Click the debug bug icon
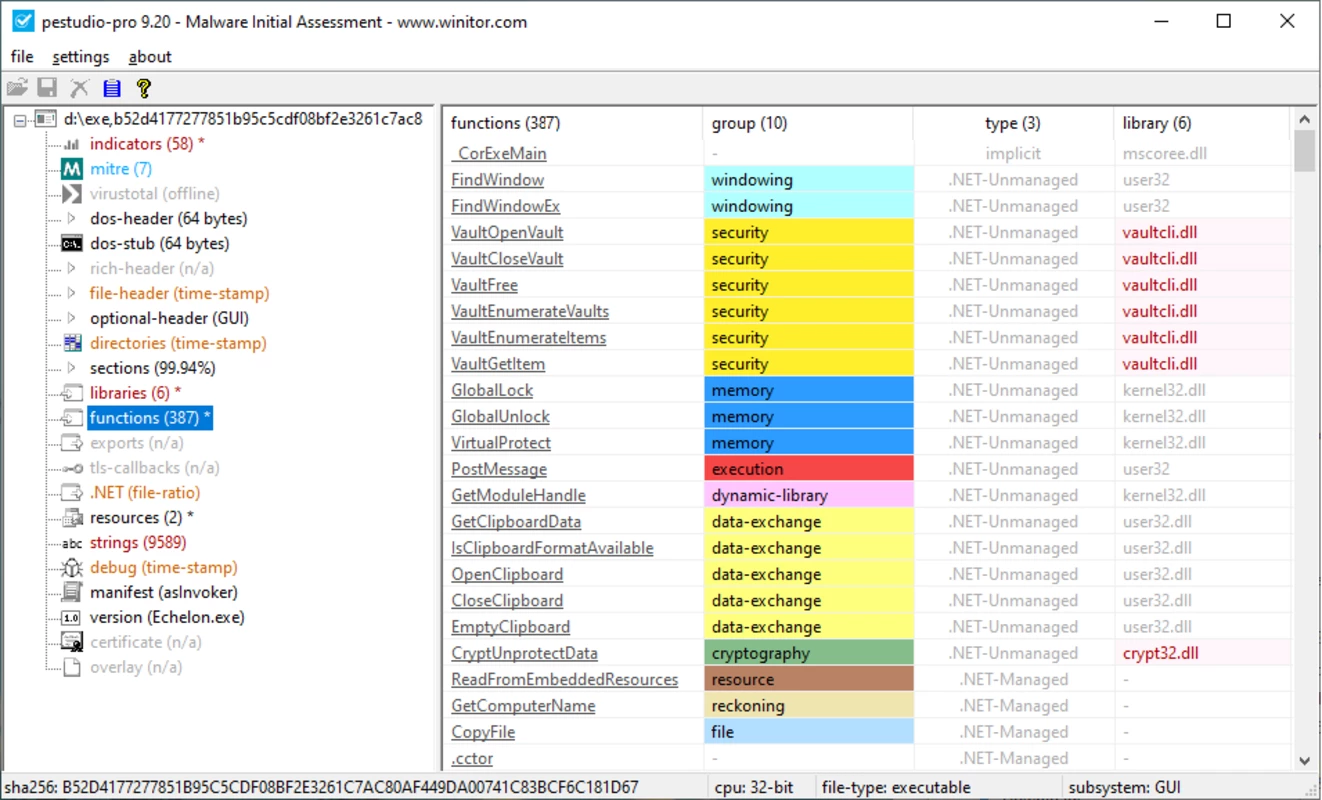Image resolution: width=1322 pixels, height=800 pixels. point(72,568)
